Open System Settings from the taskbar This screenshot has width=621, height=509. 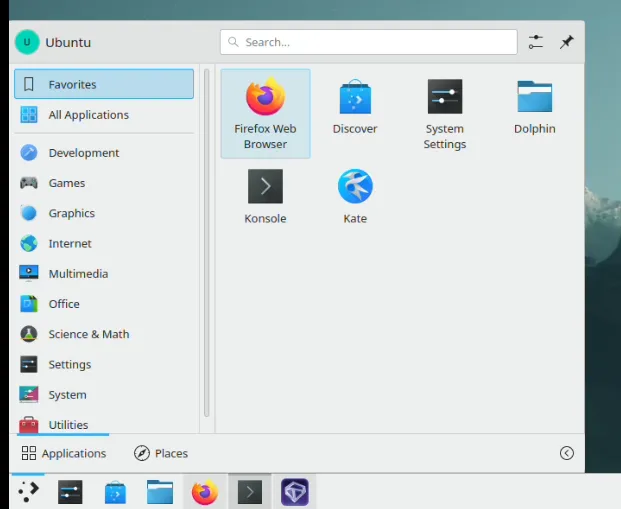pos(70,492)
